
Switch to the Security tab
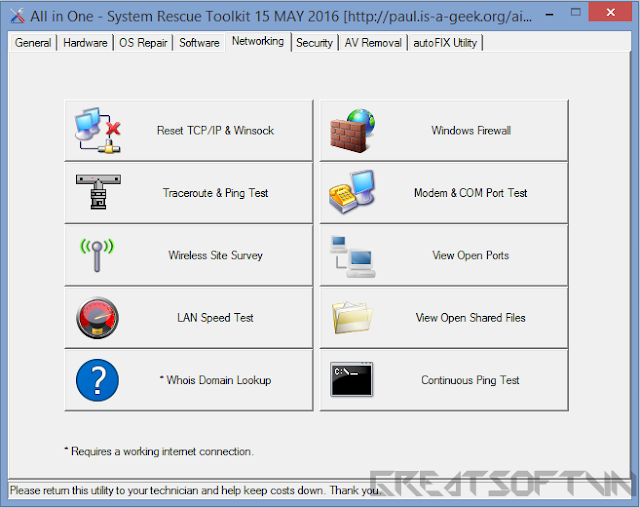(x=314, y=42)
